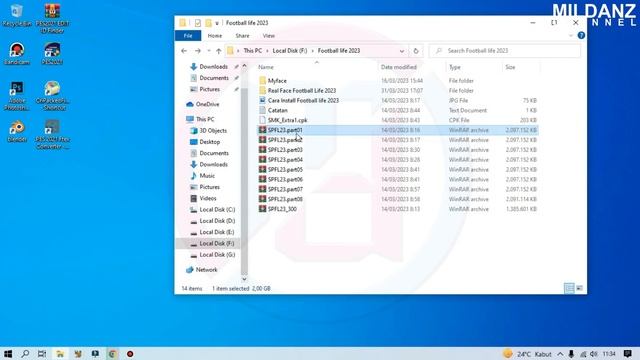The image size is (640, 360).
Task: Select This PC in navigation pane
Action: 205,119
